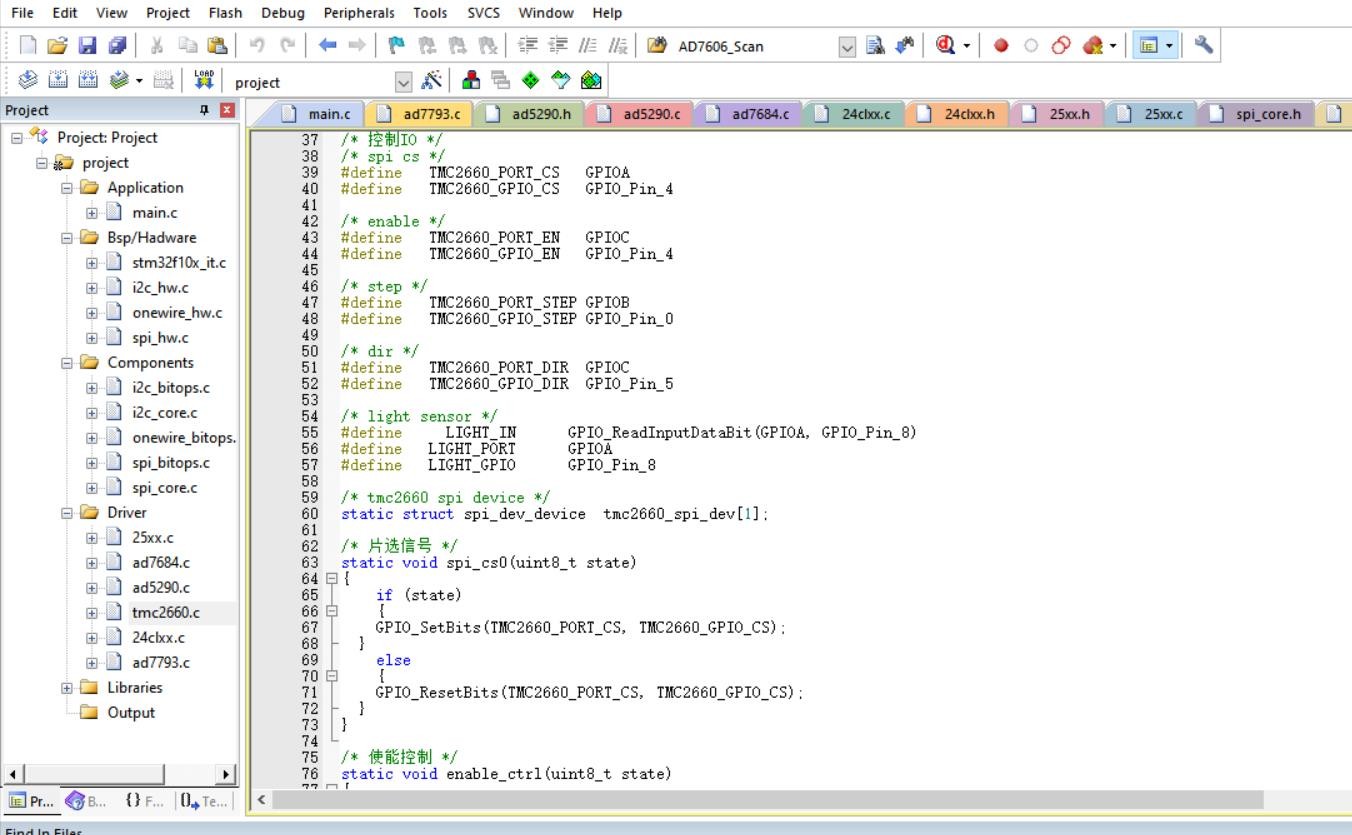1352x835 pixels.
Task: Collapse the Driver folder
Action: point(67,512)
